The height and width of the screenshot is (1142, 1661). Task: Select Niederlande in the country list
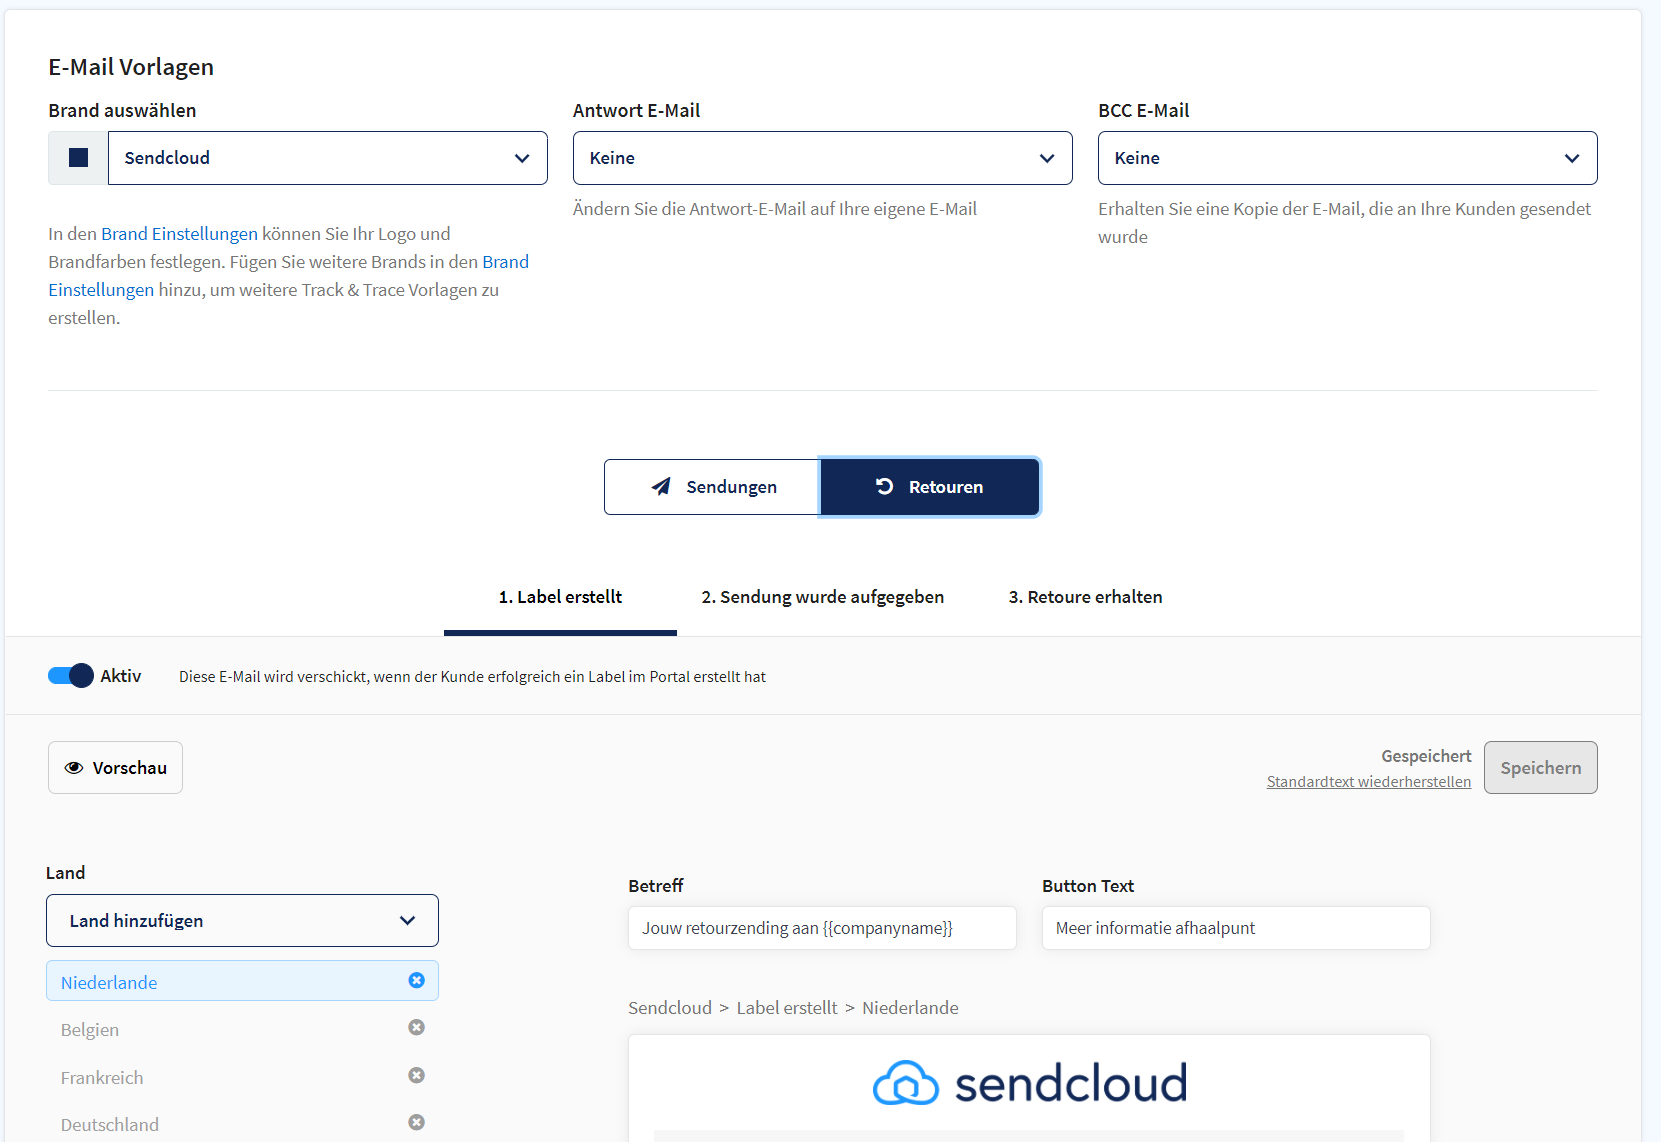tap(242, 981)
